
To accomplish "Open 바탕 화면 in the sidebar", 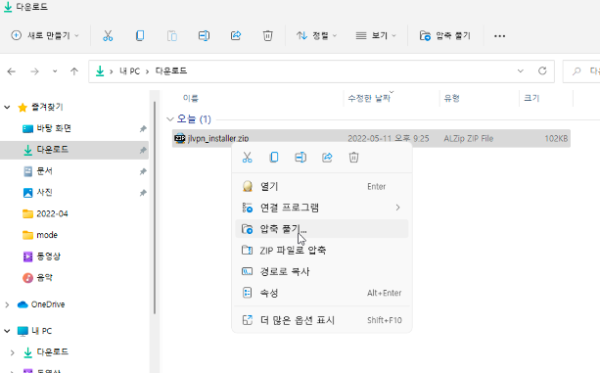I will 54,129.
